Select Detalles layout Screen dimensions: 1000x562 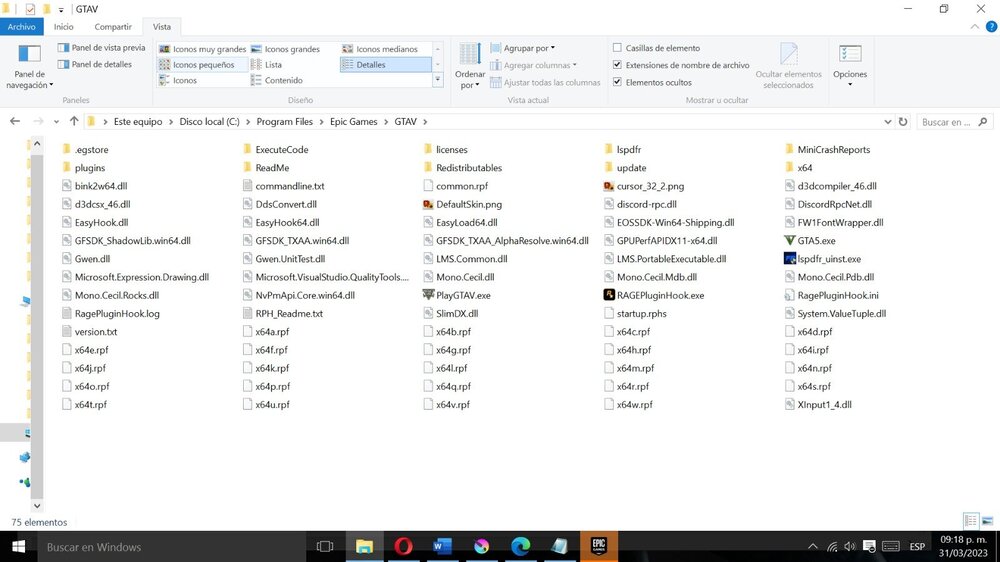click(x=386, y=64)
